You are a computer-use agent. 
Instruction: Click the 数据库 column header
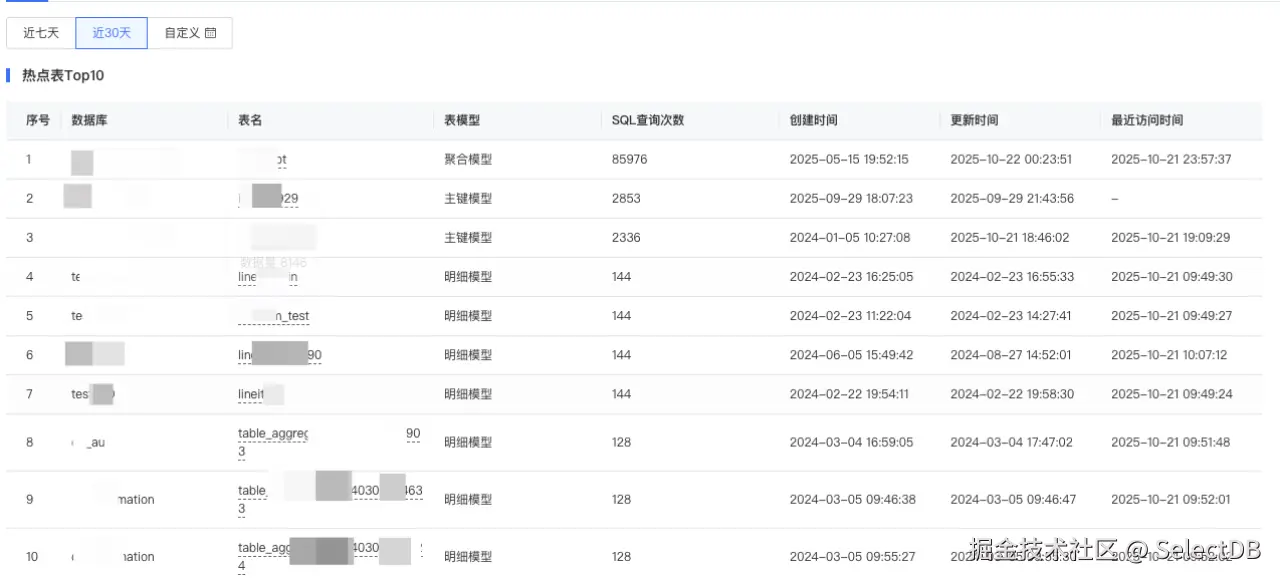pyautogui.click(x=90, y=120)
